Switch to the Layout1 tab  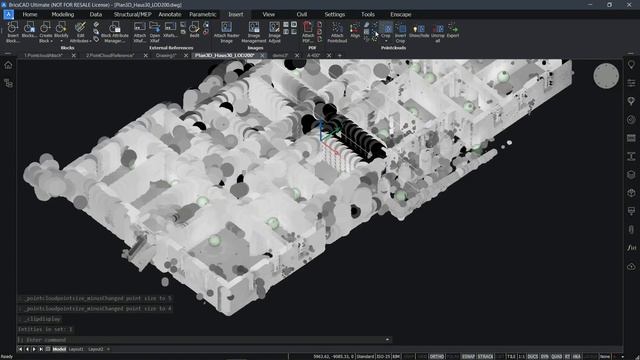[76, 349]
